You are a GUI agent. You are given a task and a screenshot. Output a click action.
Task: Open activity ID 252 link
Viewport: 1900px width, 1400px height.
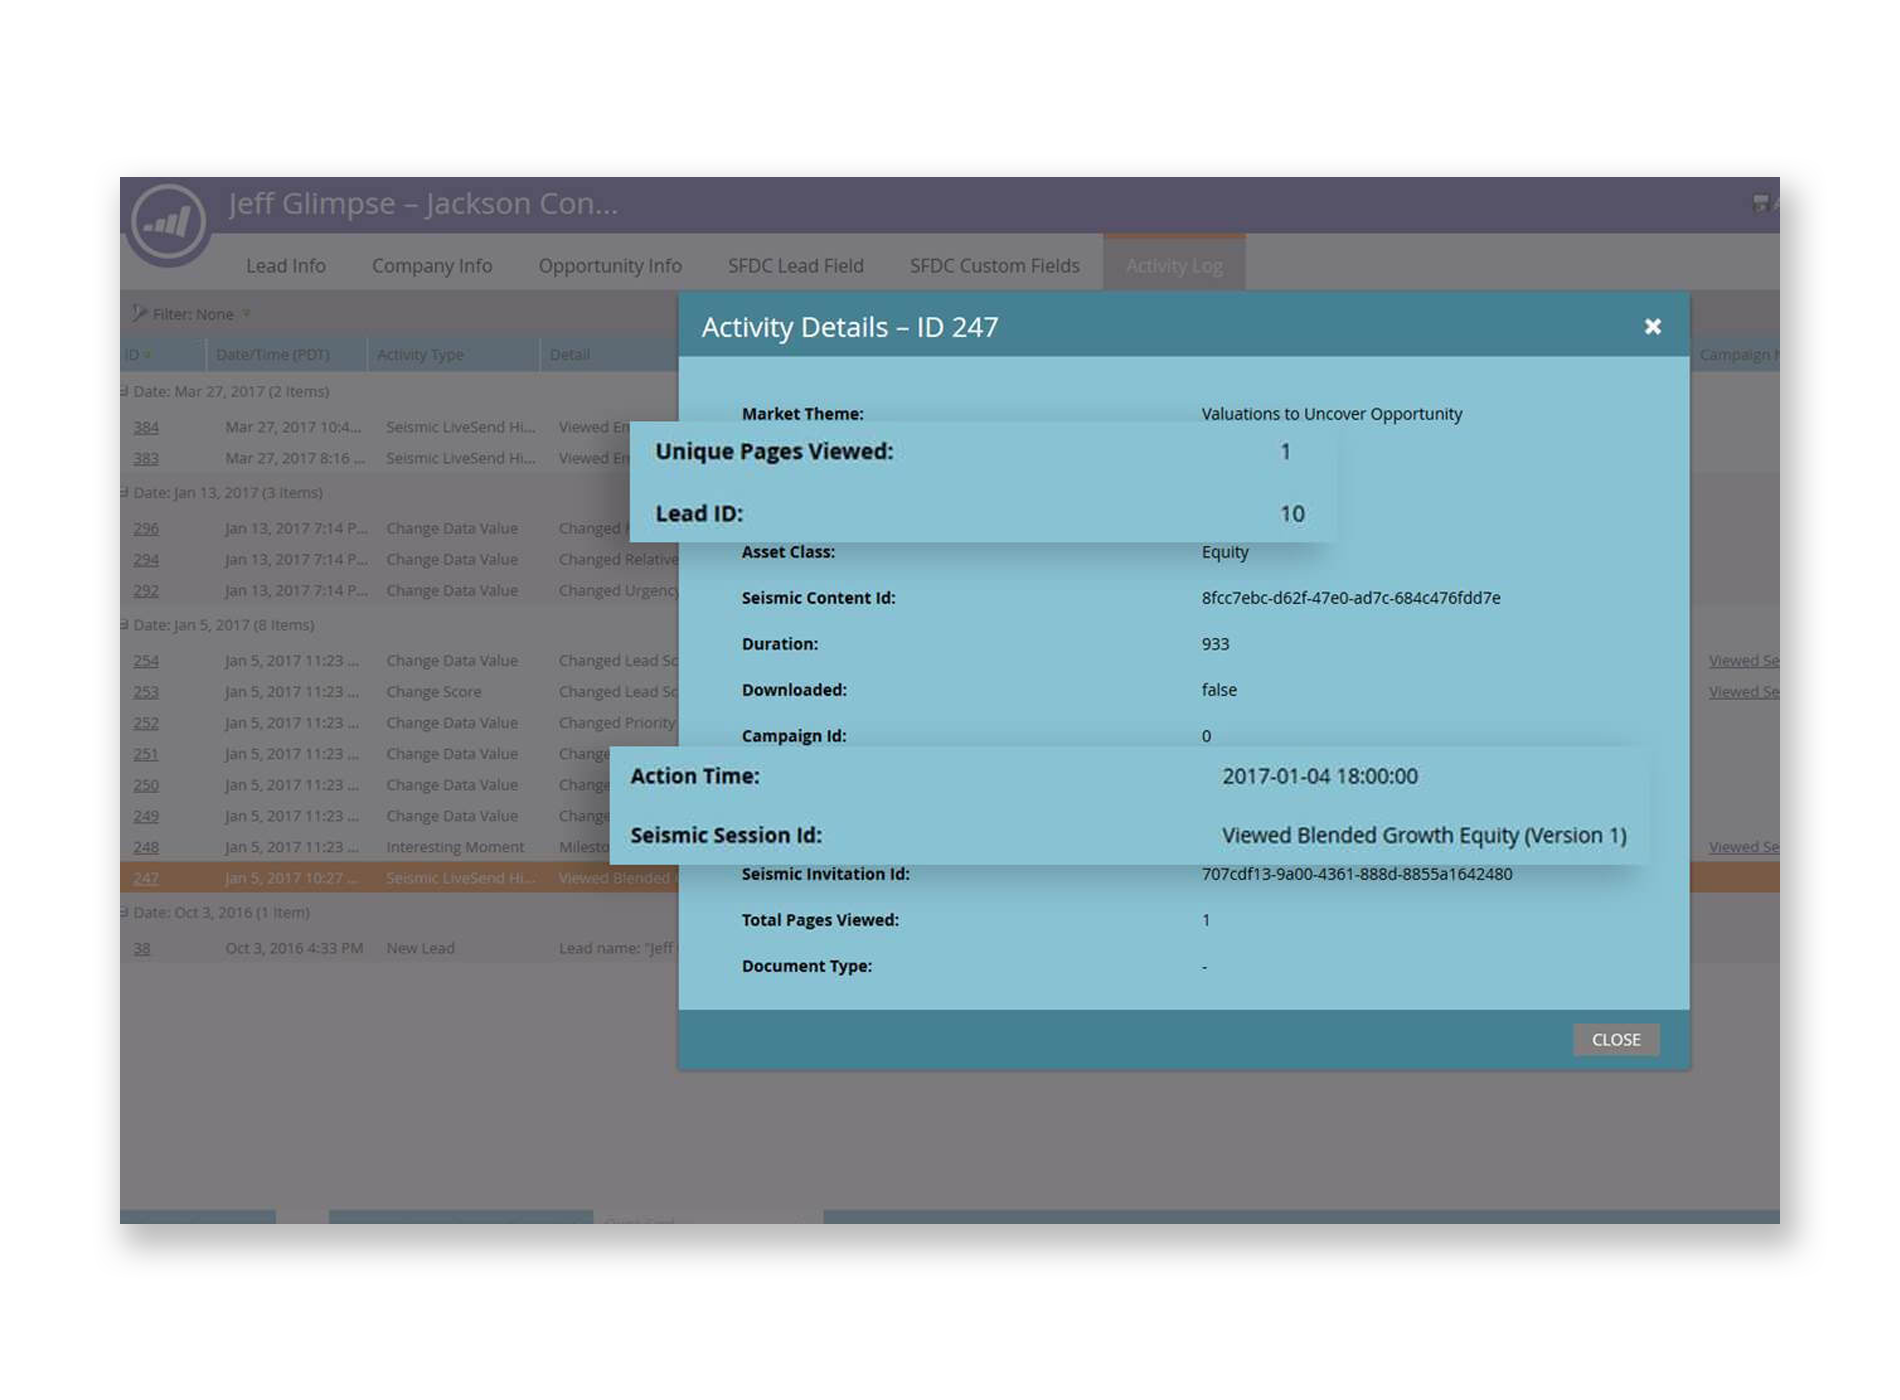(146, 722)
